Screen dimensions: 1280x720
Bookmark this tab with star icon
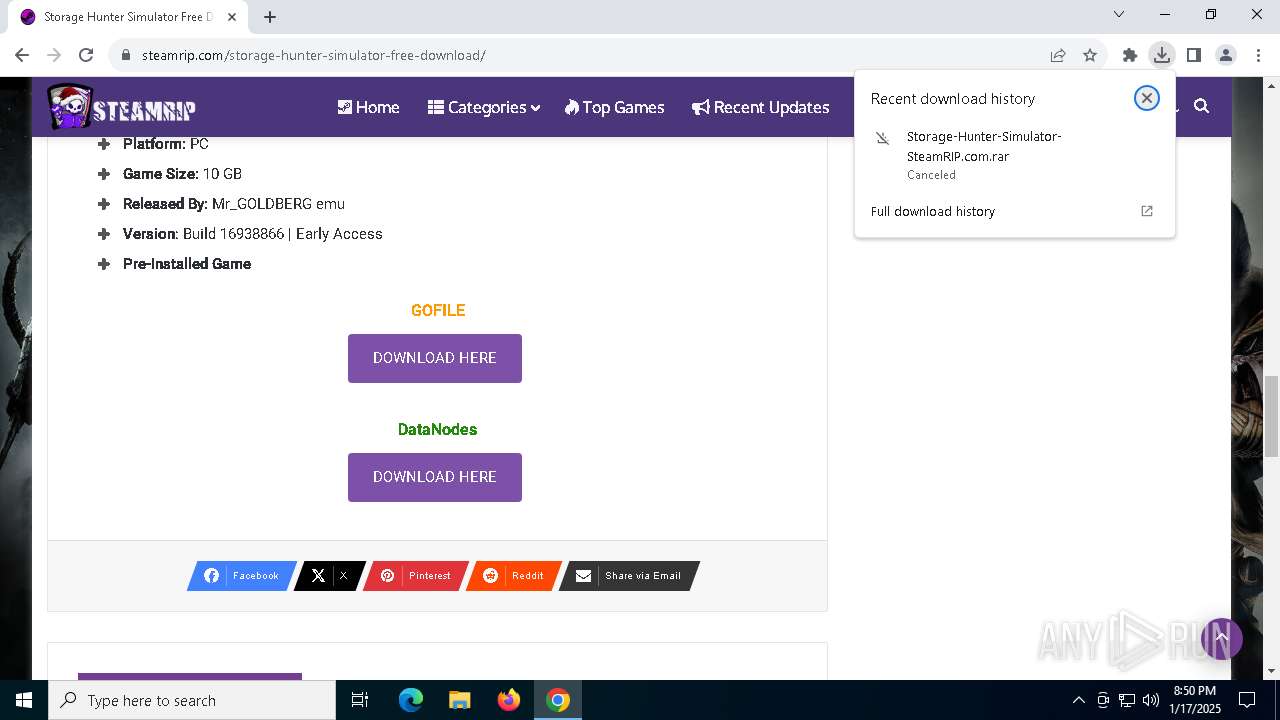click(1090, 55)
